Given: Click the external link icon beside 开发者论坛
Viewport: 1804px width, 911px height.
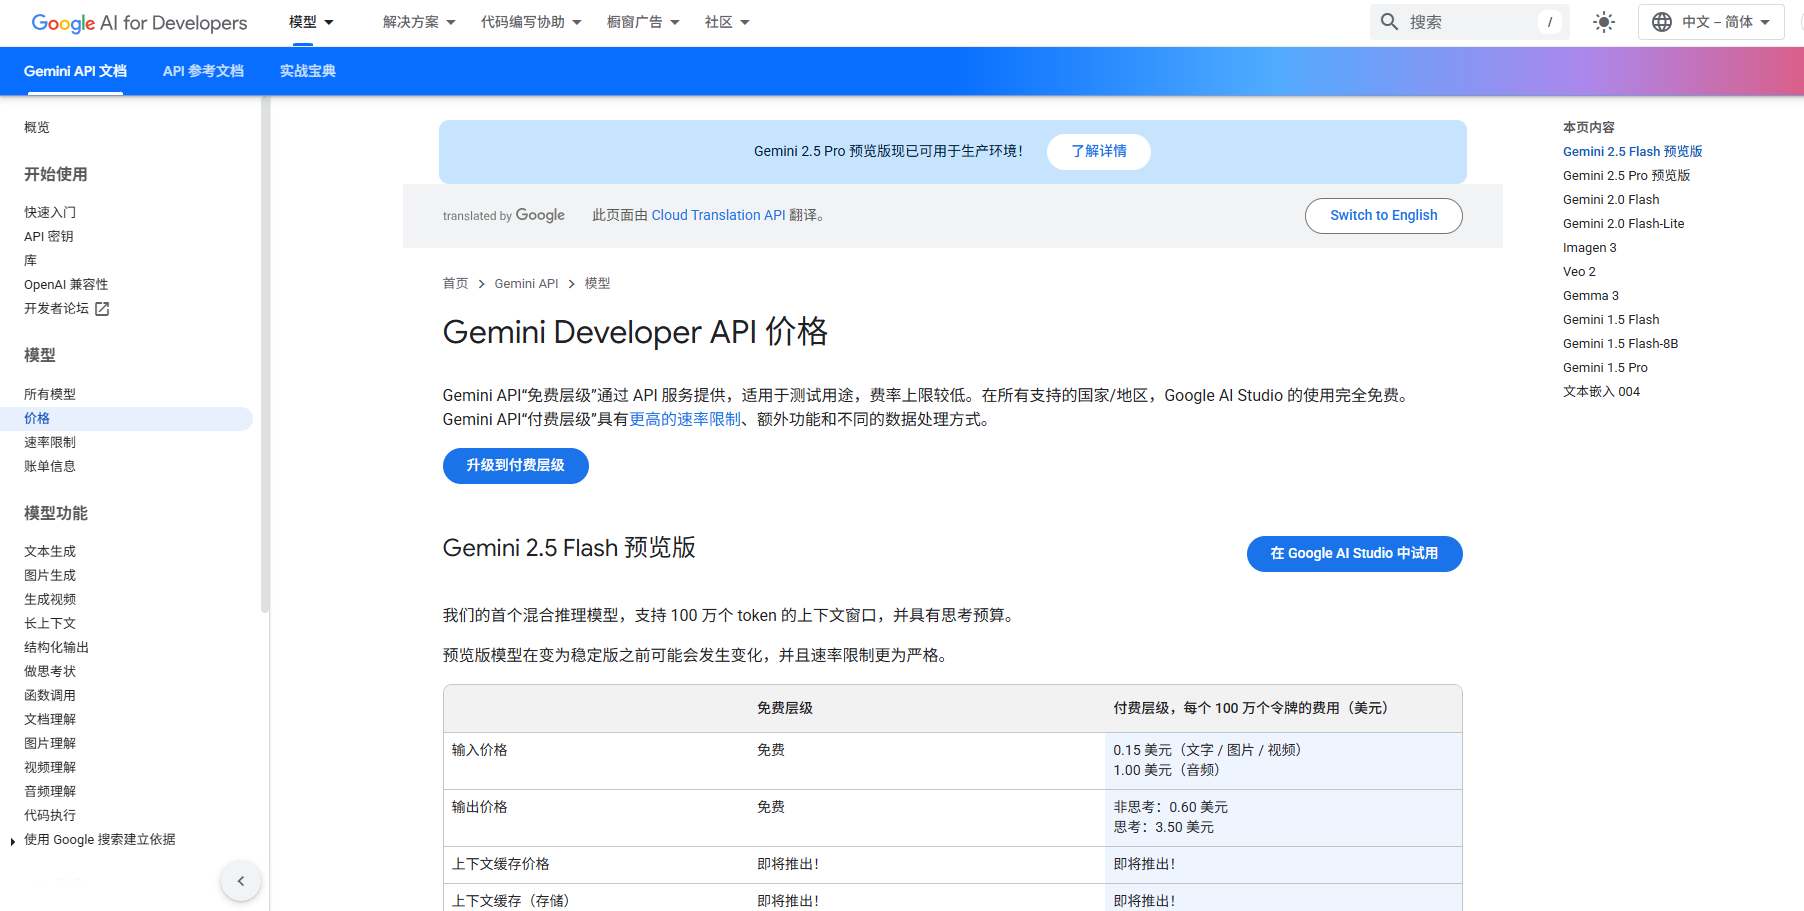Looking at the screenshot, I should pyautogui.click(x=102, y=309).
